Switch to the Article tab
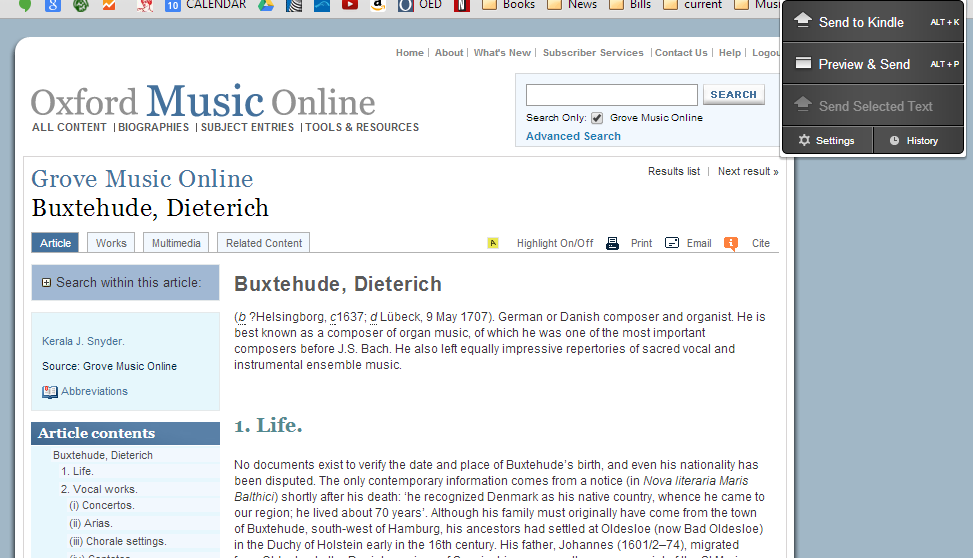The image size is (973, 558). tap(55, 243)
